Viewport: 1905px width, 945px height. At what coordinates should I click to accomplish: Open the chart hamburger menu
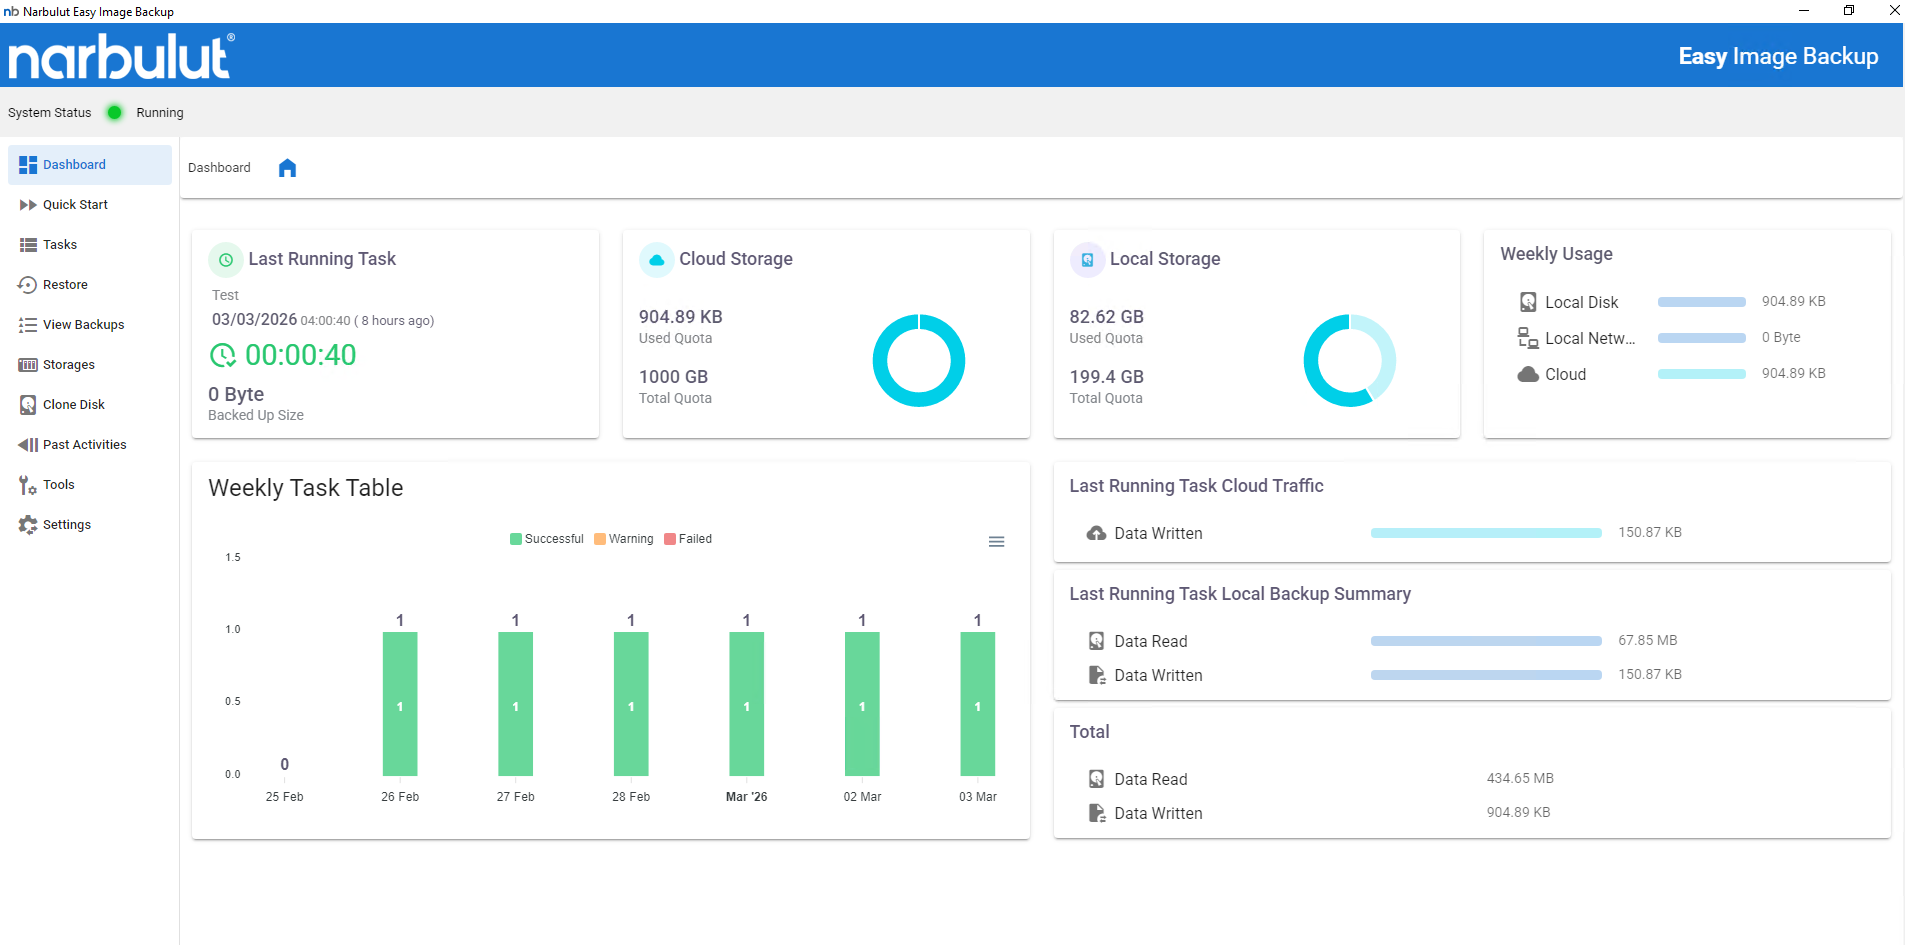click(996, 542)
